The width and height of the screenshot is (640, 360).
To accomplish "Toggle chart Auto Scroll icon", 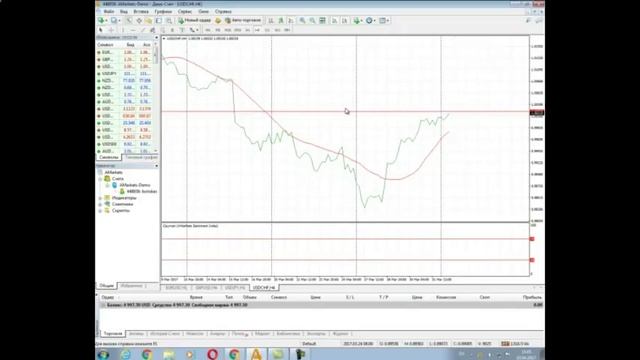I will (334, 20).
